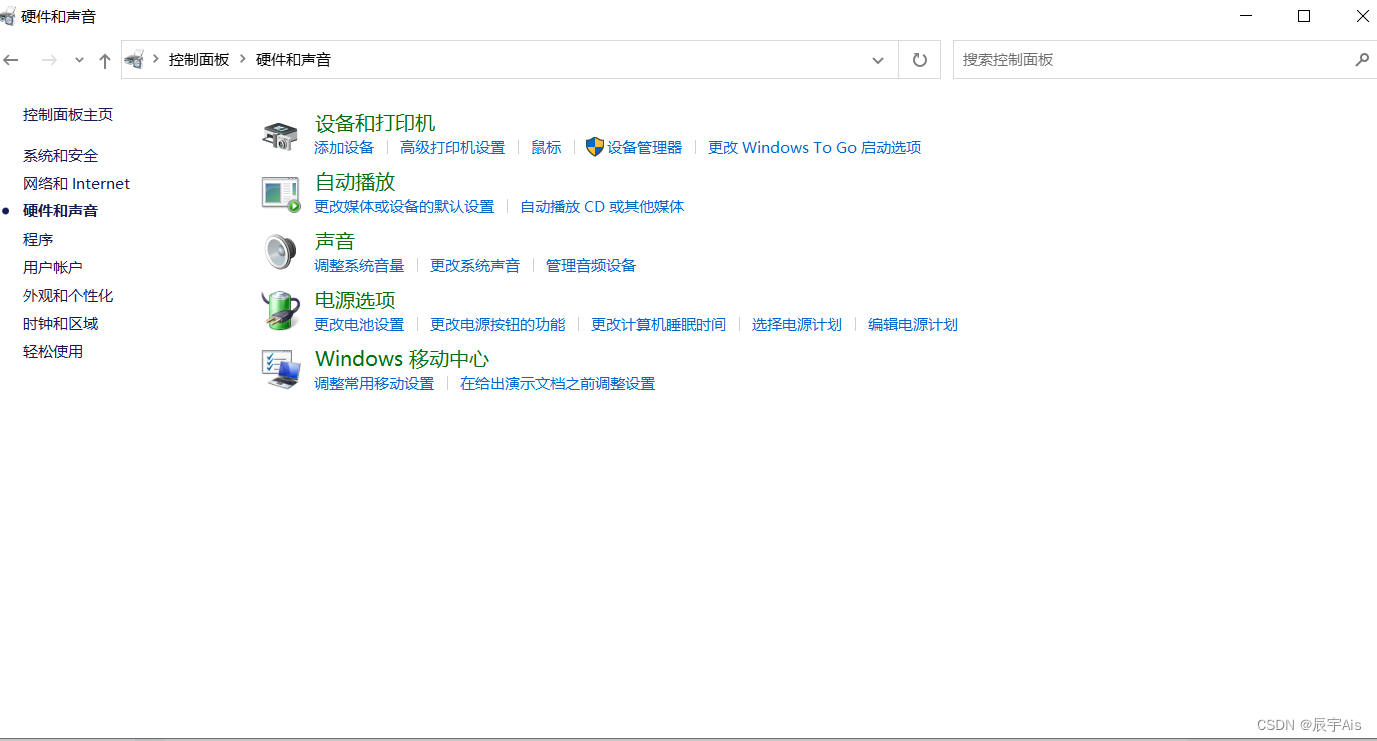This screenshot has width=1377, height=741.
Task: Click the Power Options battery icon
Action: point(280,311)
